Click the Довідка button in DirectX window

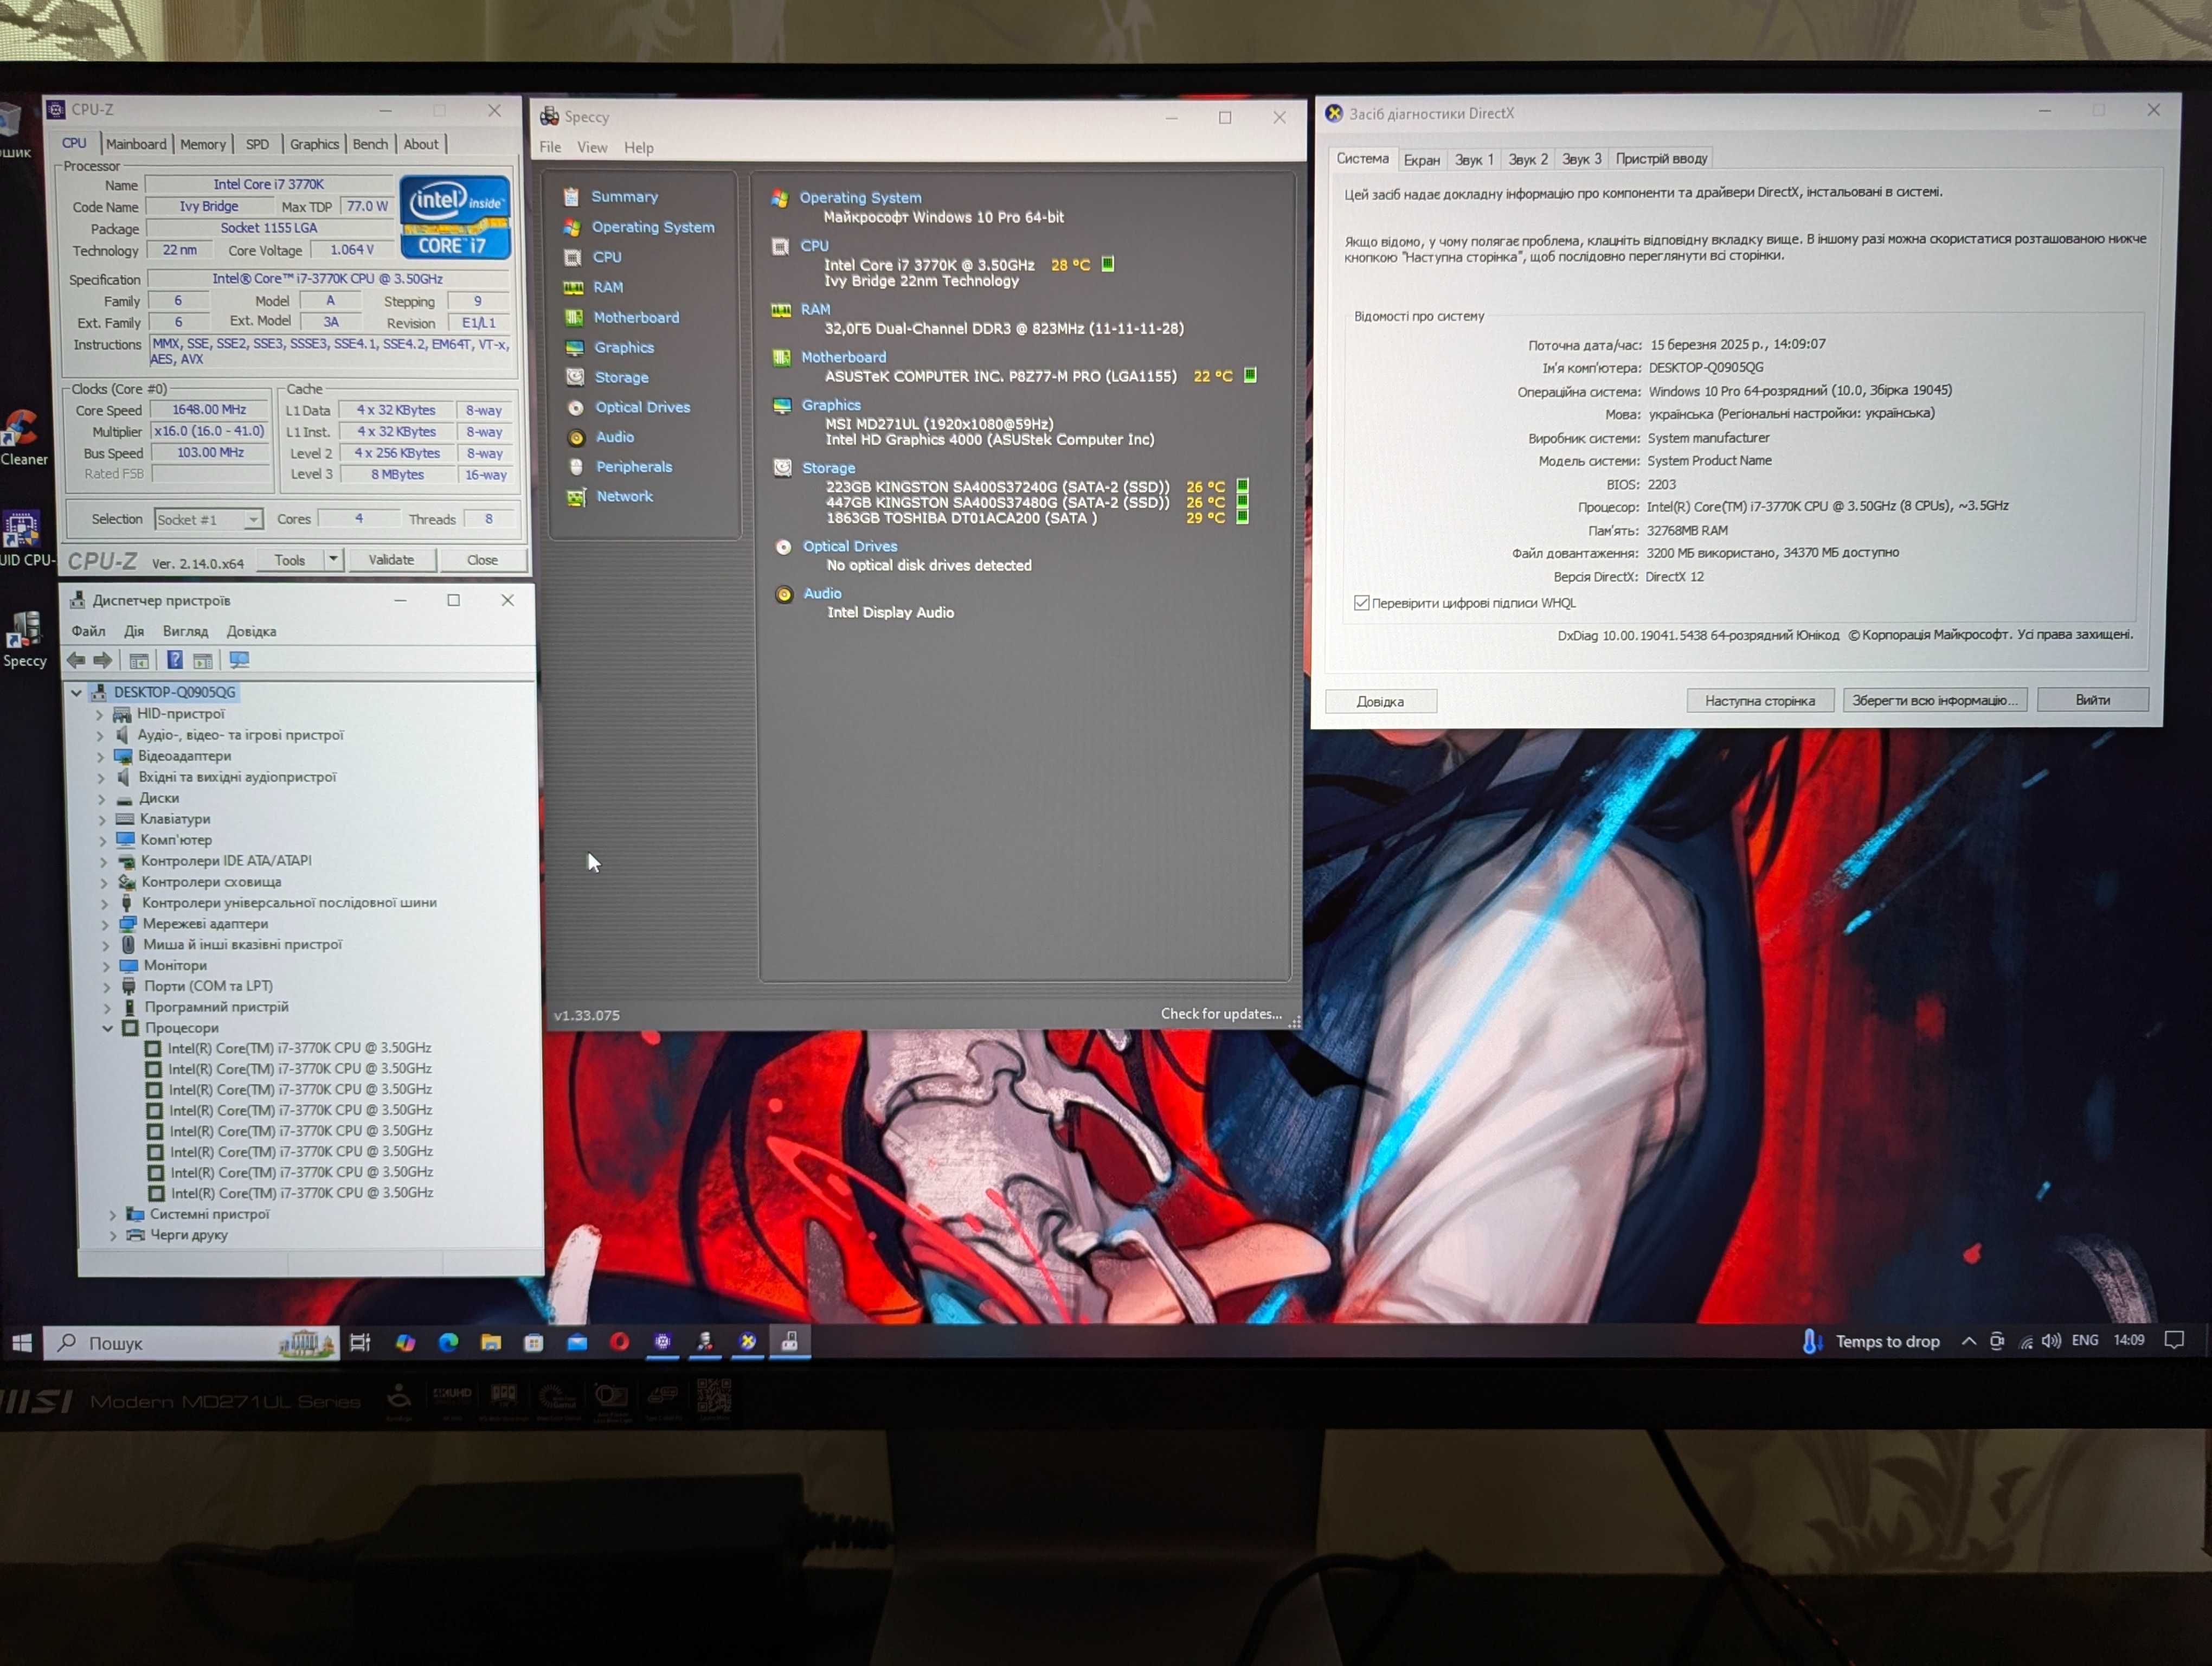pyautogui.click(x=1380, y=701)
